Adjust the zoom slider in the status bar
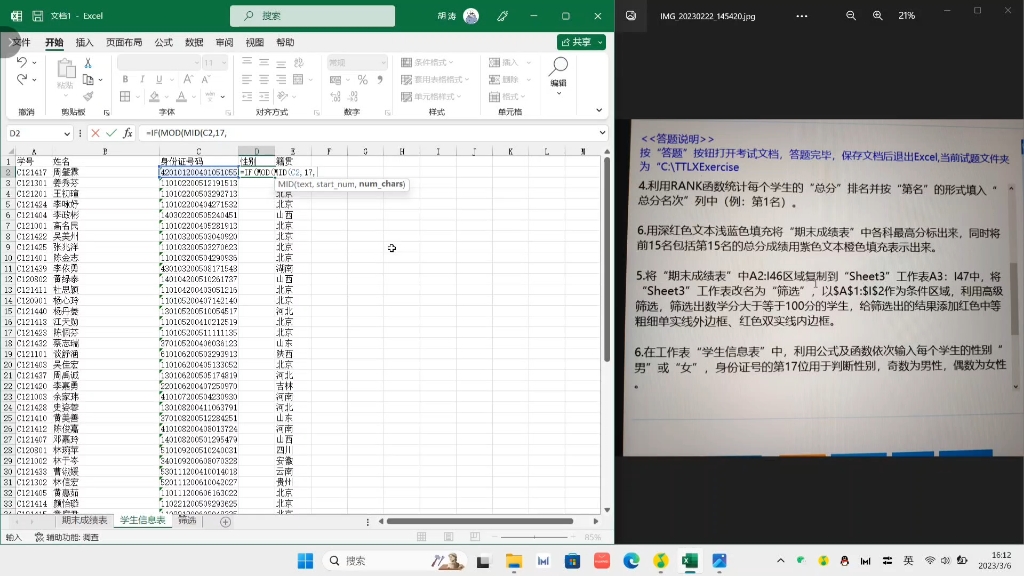 tap(533, 536)
